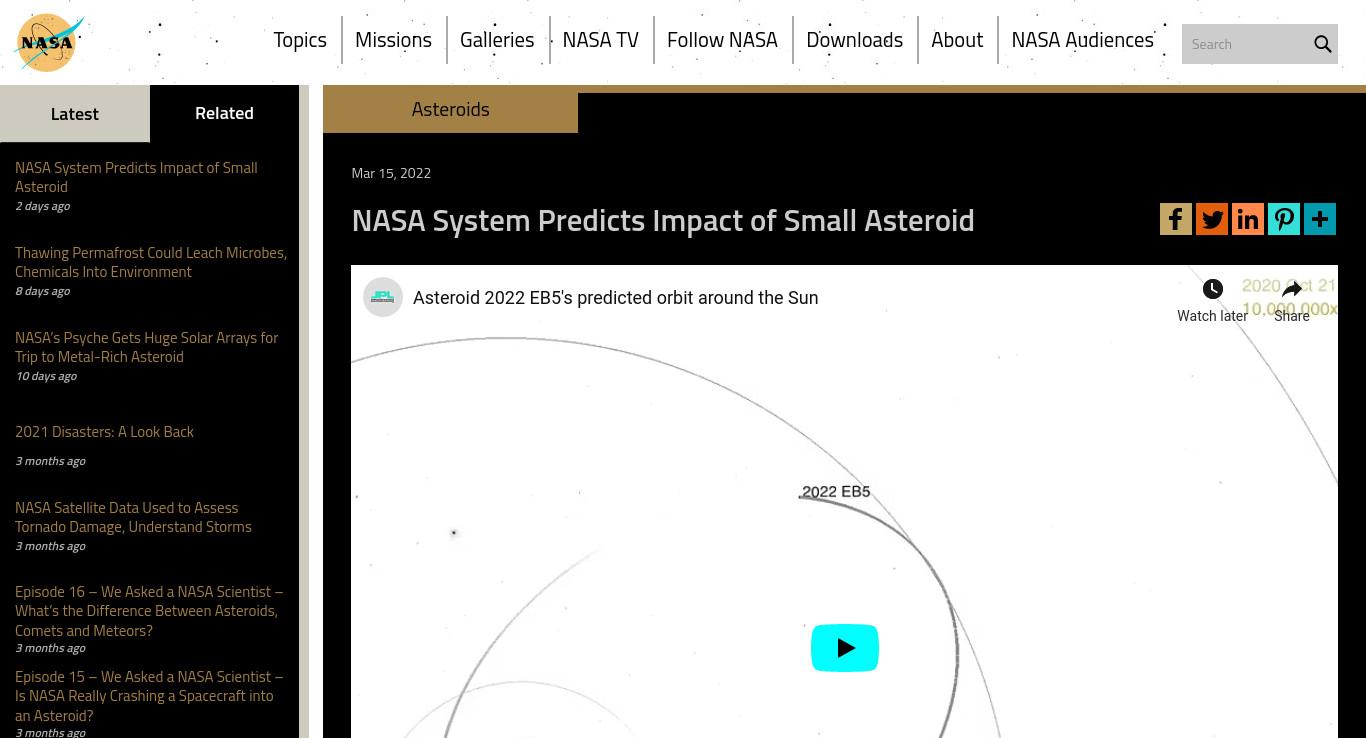Play the asteroid orbit video
This screenshot has height=738, width=1366.
tap(845, 648)
